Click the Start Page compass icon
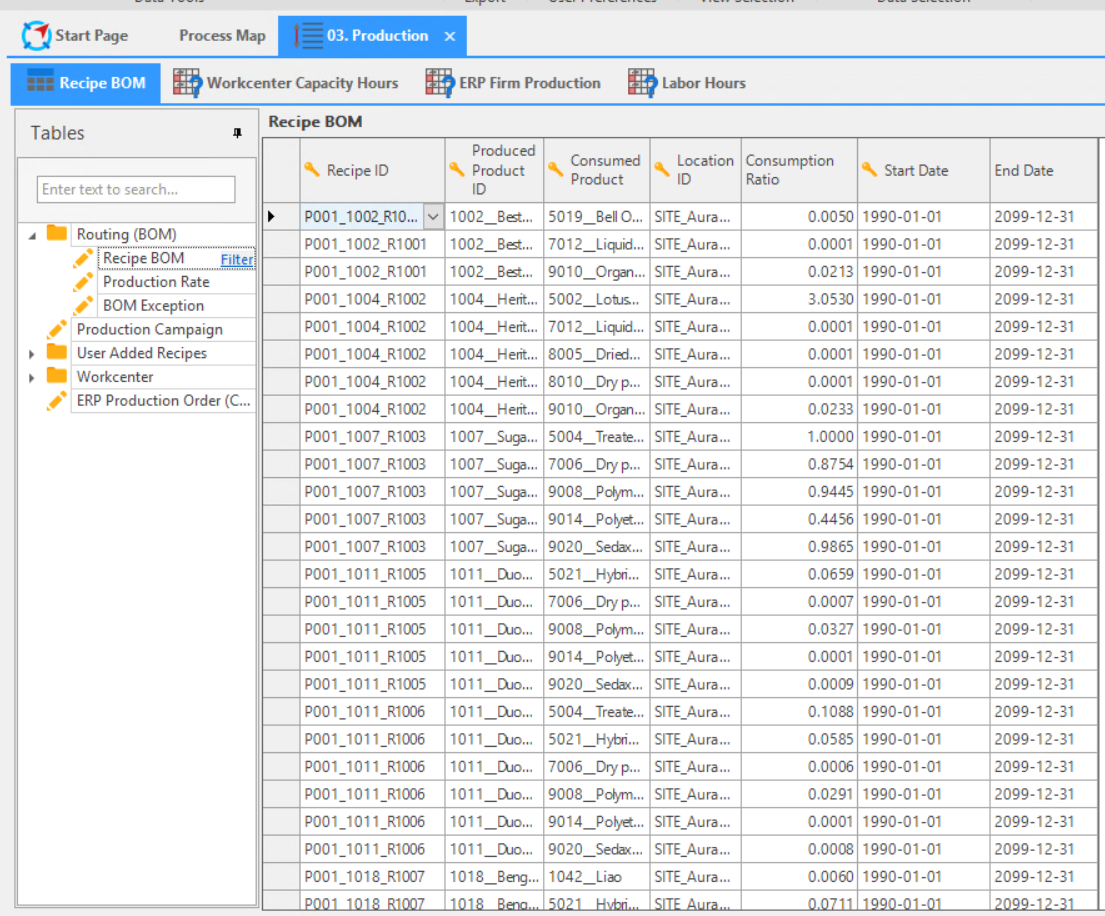The height and width of the screenshot is (916, 1105). point(36,35)
